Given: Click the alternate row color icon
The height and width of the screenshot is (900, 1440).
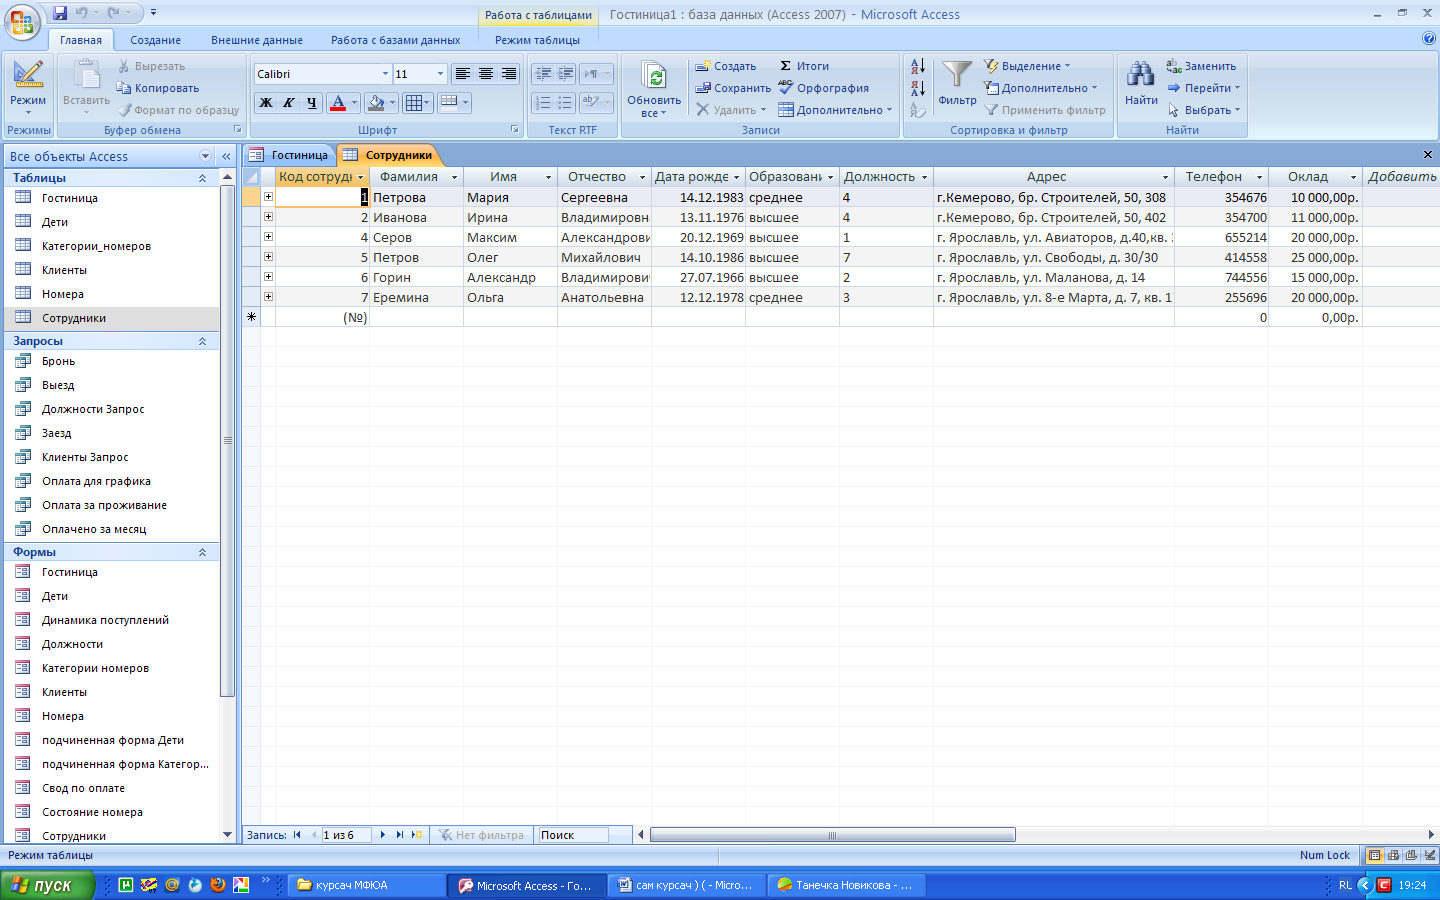Looking at the screenshot, I should (x=449, y=102).
